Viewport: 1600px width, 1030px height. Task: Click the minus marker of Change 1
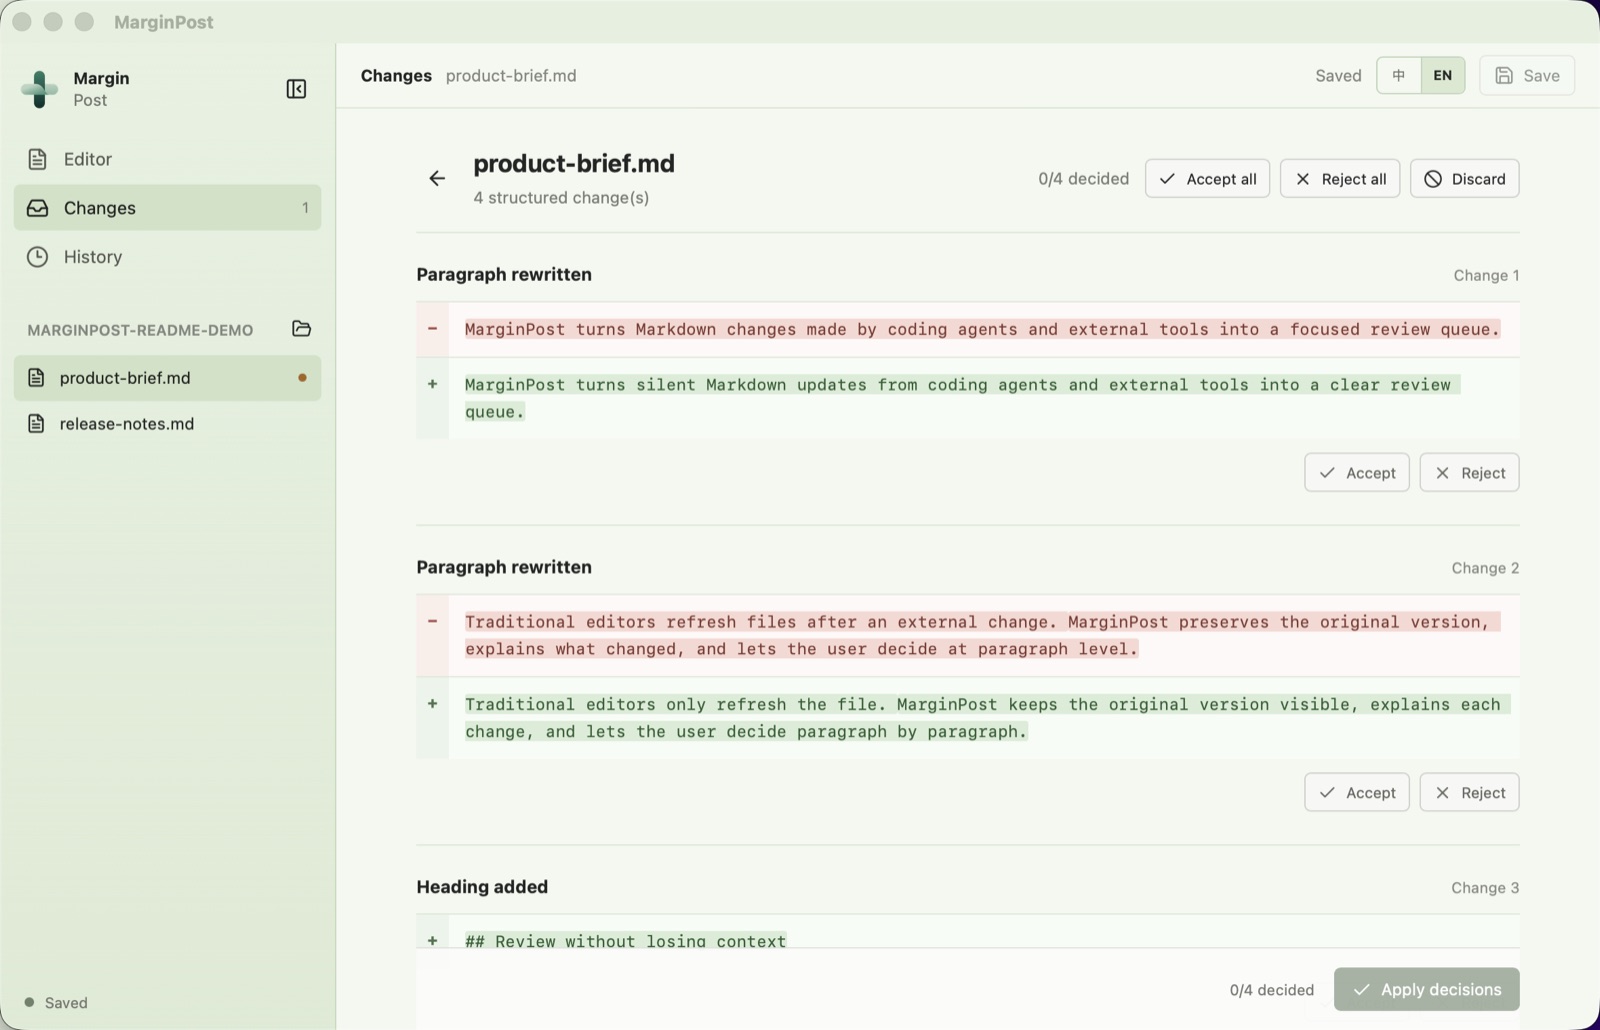tap(432, 328)
